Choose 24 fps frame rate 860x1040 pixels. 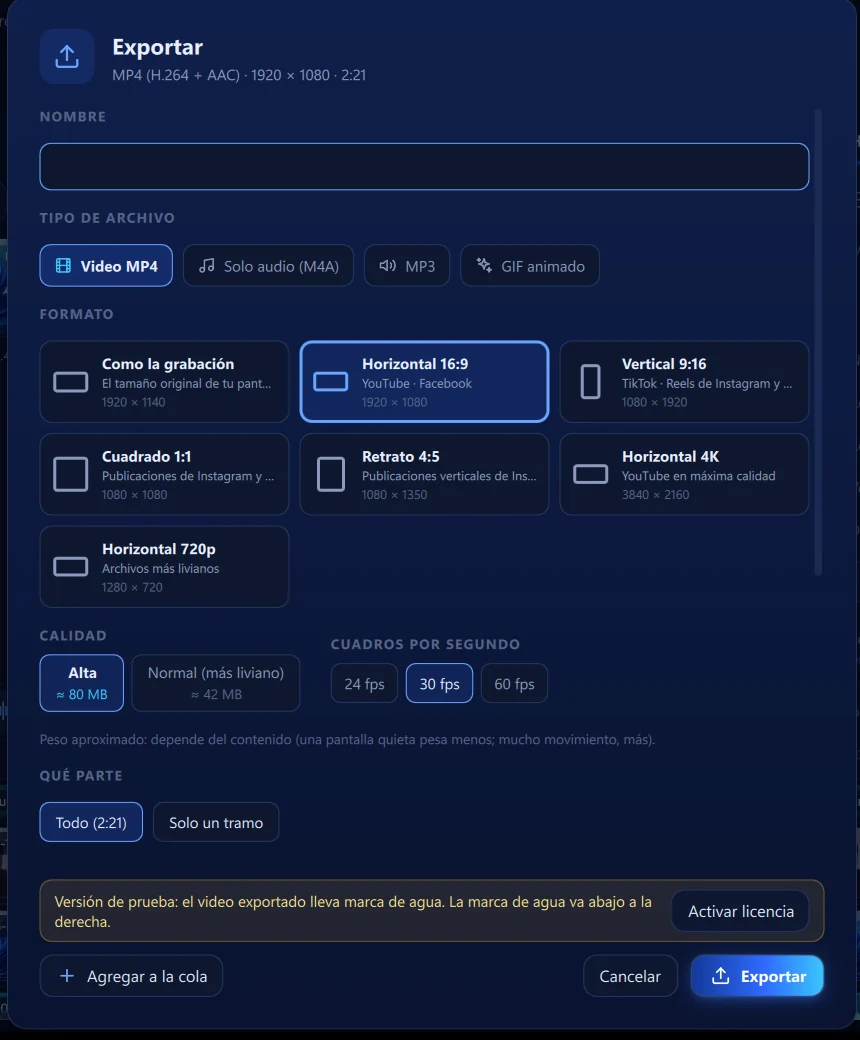point(365,683)
